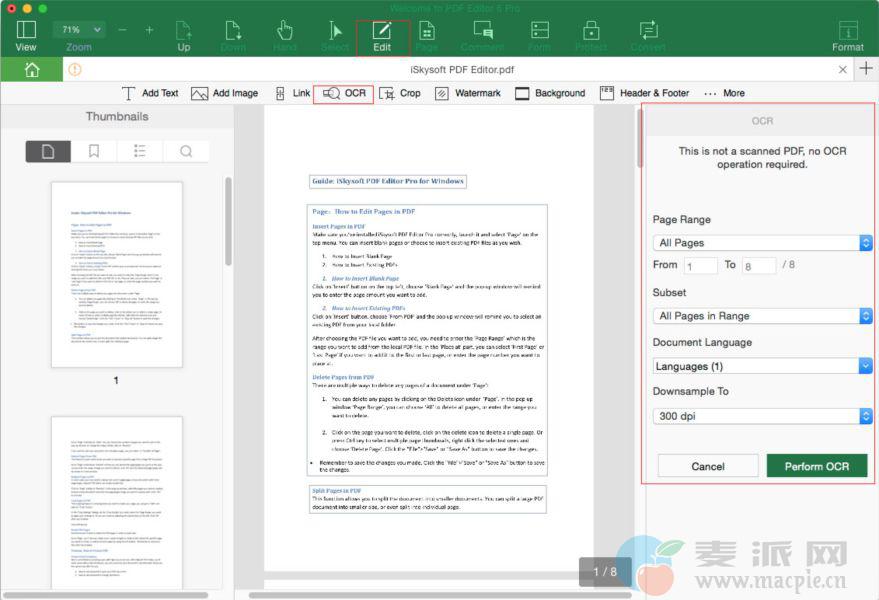Screen dimensions: 879x600
Task: Click the Cancel button
Action: tap(707, 466)
